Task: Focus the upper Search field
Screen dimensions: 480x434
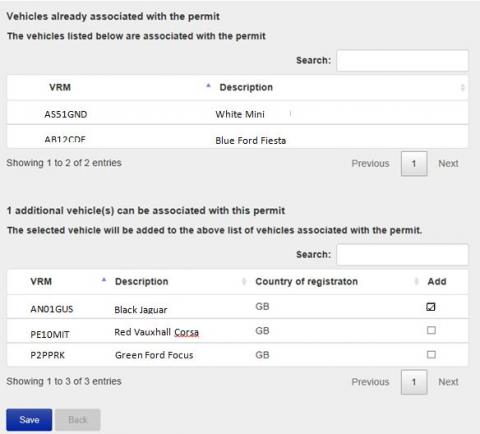Action: tap(402, 61)
